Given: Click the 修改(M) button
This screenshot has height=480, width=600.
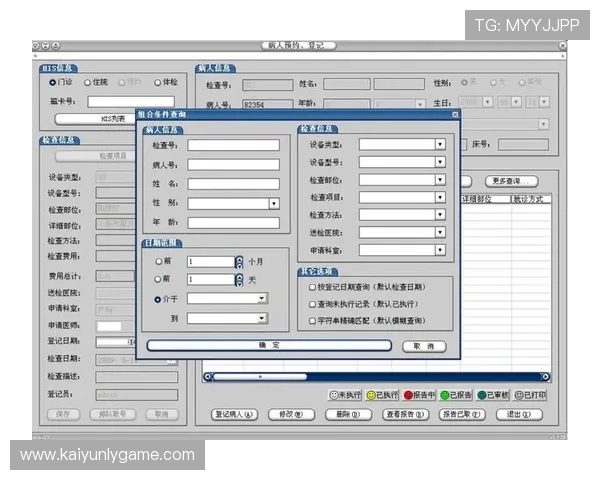Looking at the screenshot, I should coord(291,414).
